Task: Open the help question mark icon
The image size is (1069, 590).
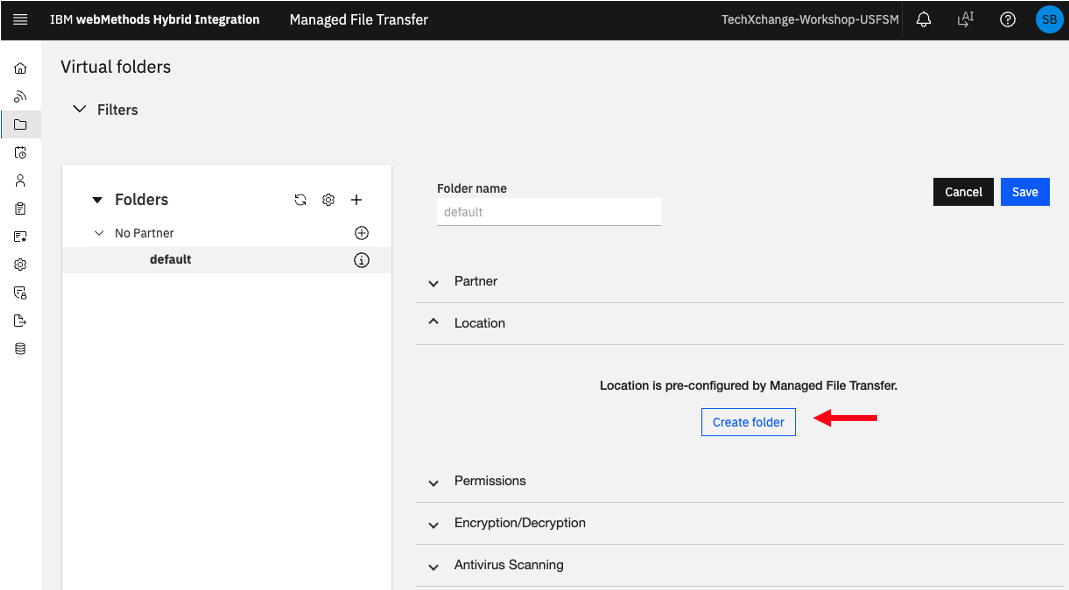Action: tap(1007, 20)
